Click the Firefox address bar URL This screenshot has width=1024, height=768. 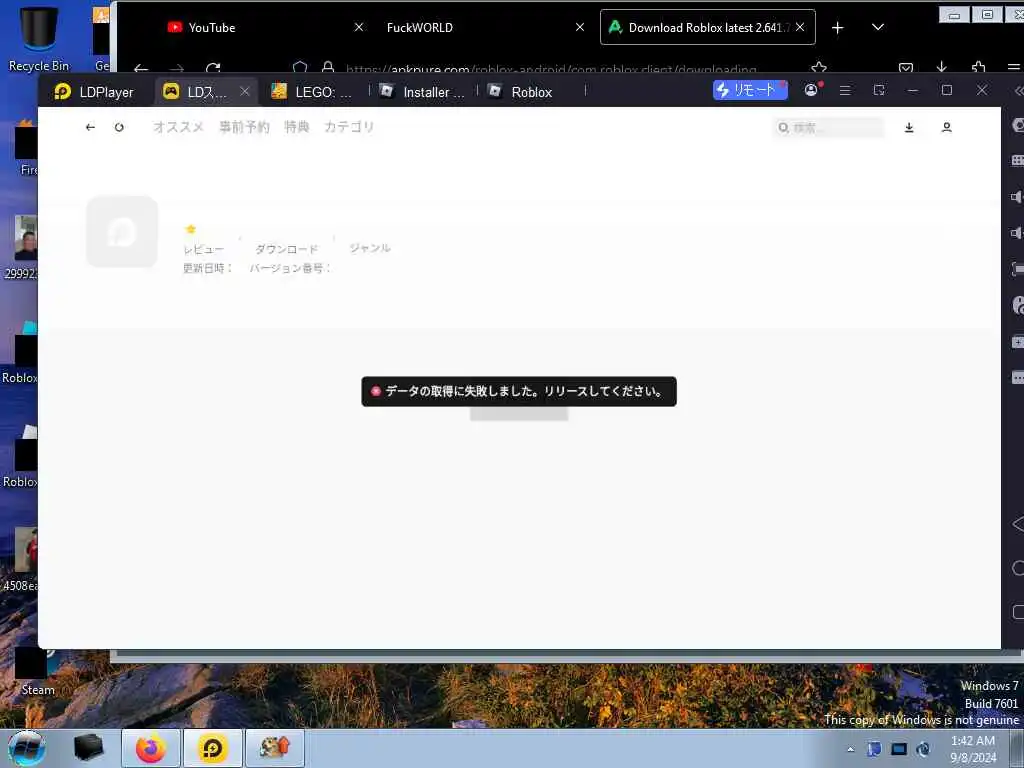click(551, 69)
